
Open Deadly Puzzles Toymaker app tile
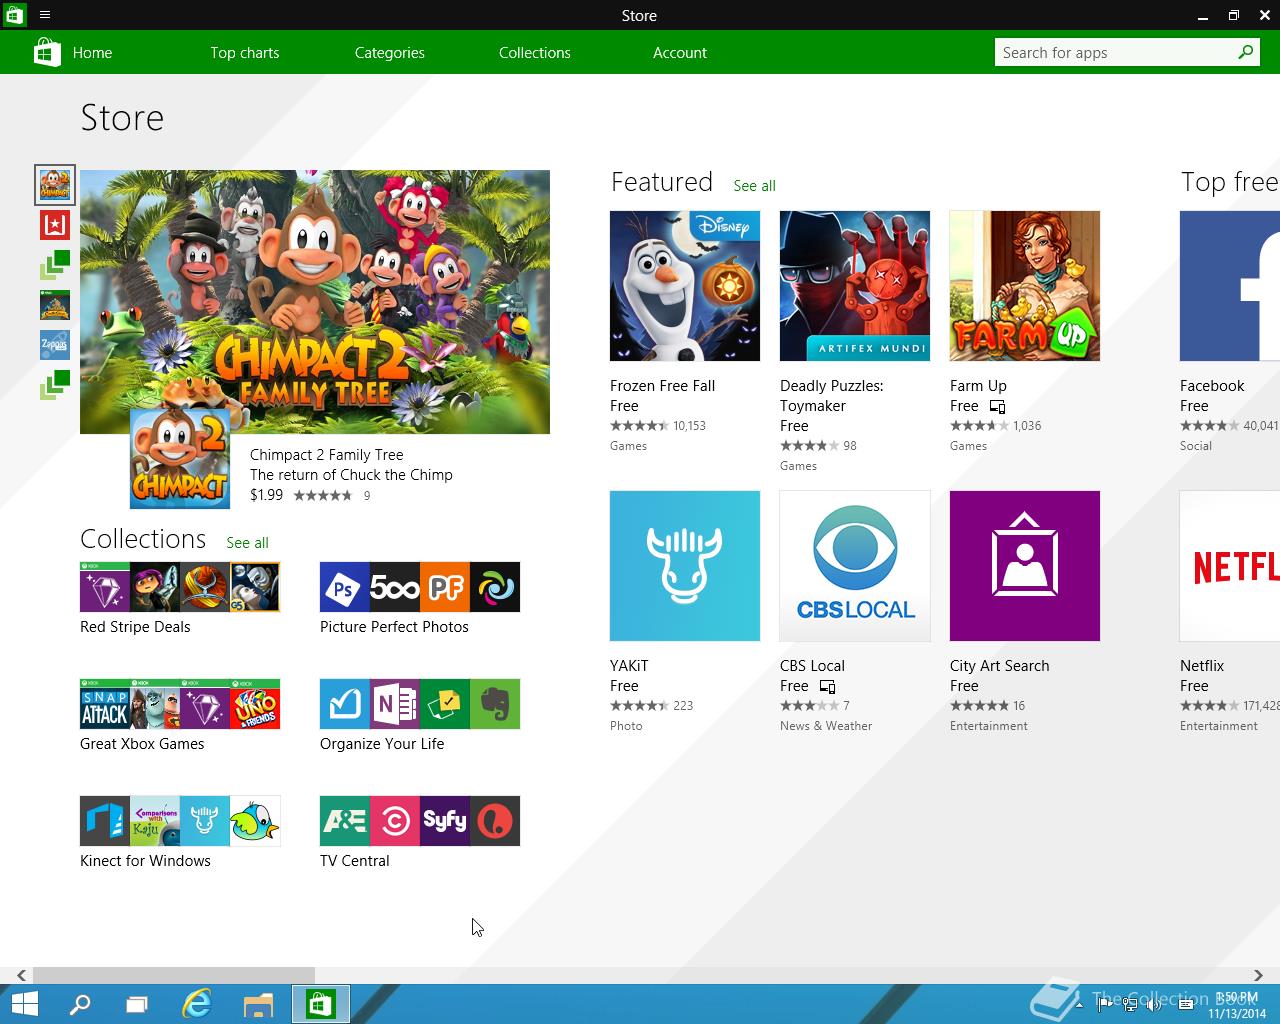(x=855, y=286)
